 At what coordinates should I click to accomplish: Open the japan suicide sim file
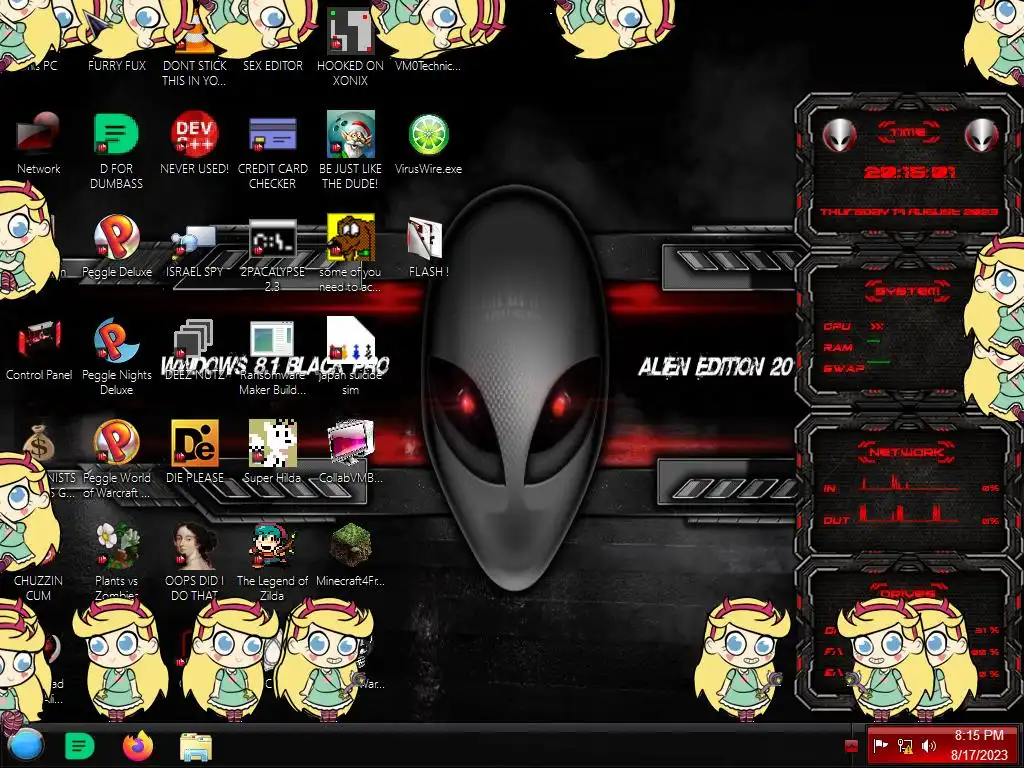click(351, 340)
